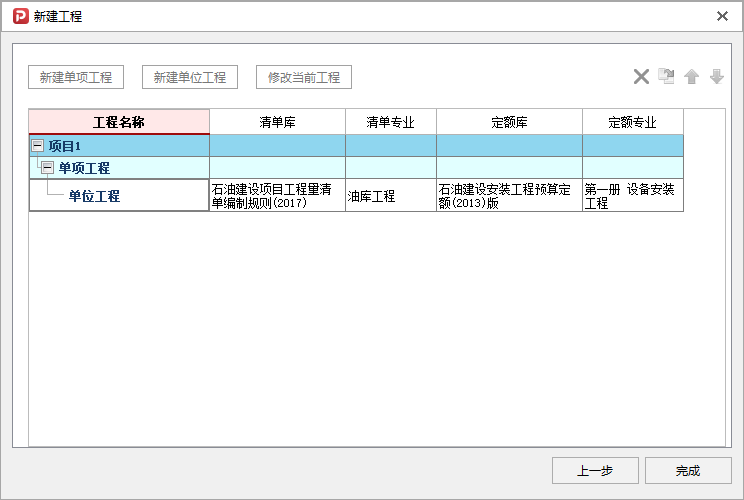The width and height of the screenshot is (744, 500).
Task: Click the copy project icon
Action: (666, 77)
